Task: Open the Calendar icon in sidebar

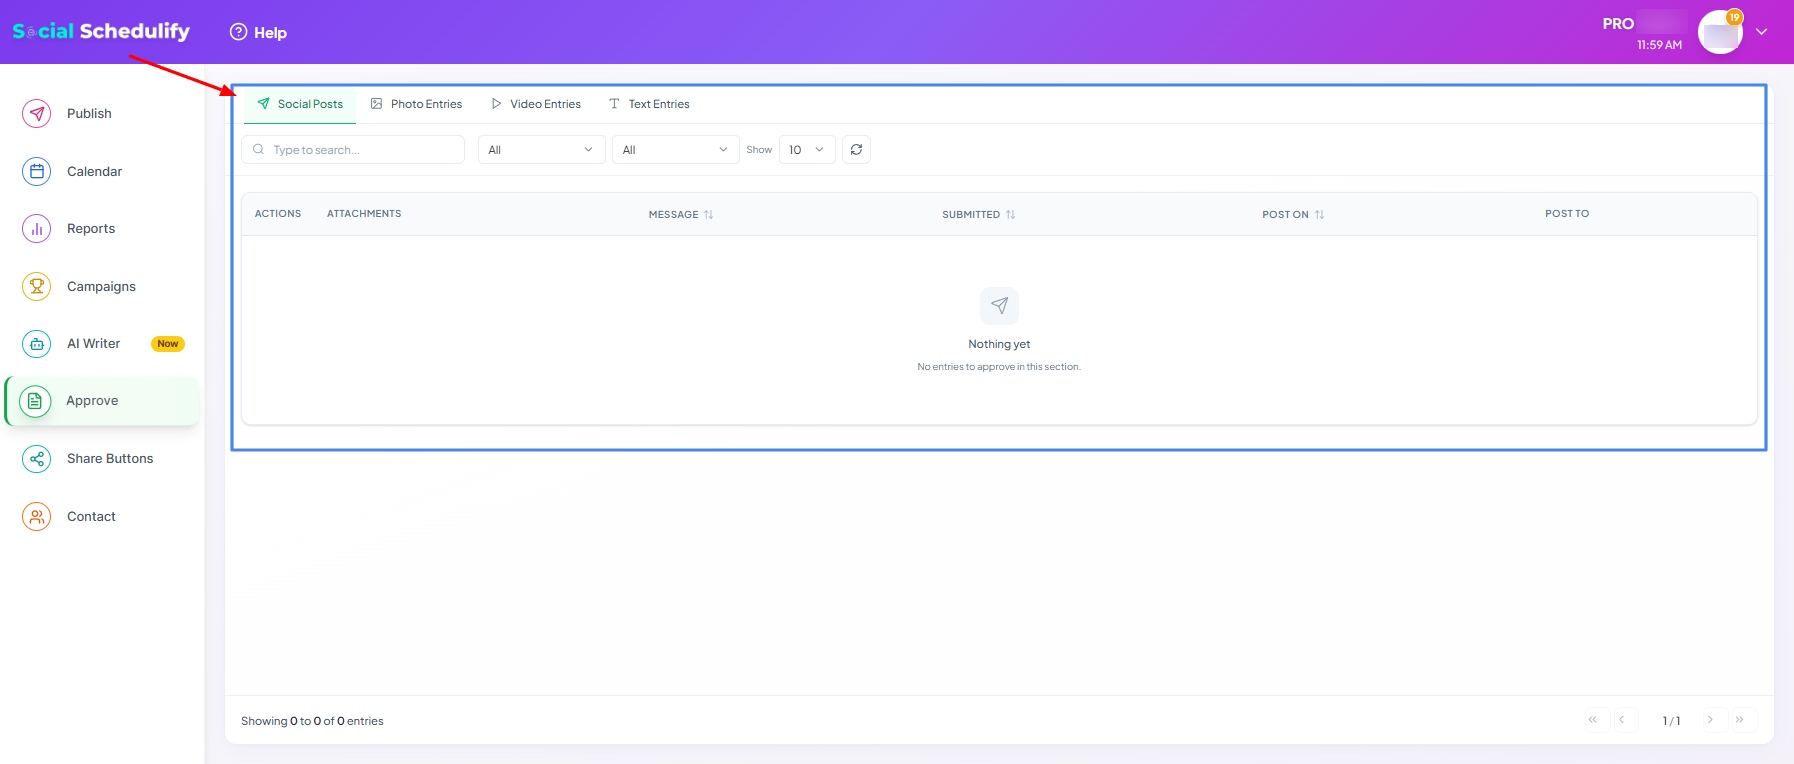Action: 37,172
